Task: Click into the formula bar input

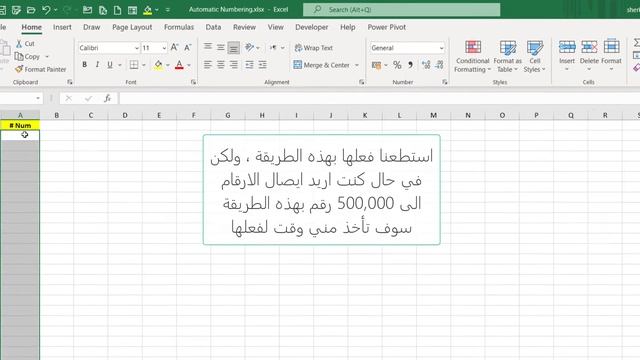Action: [379, 98]
